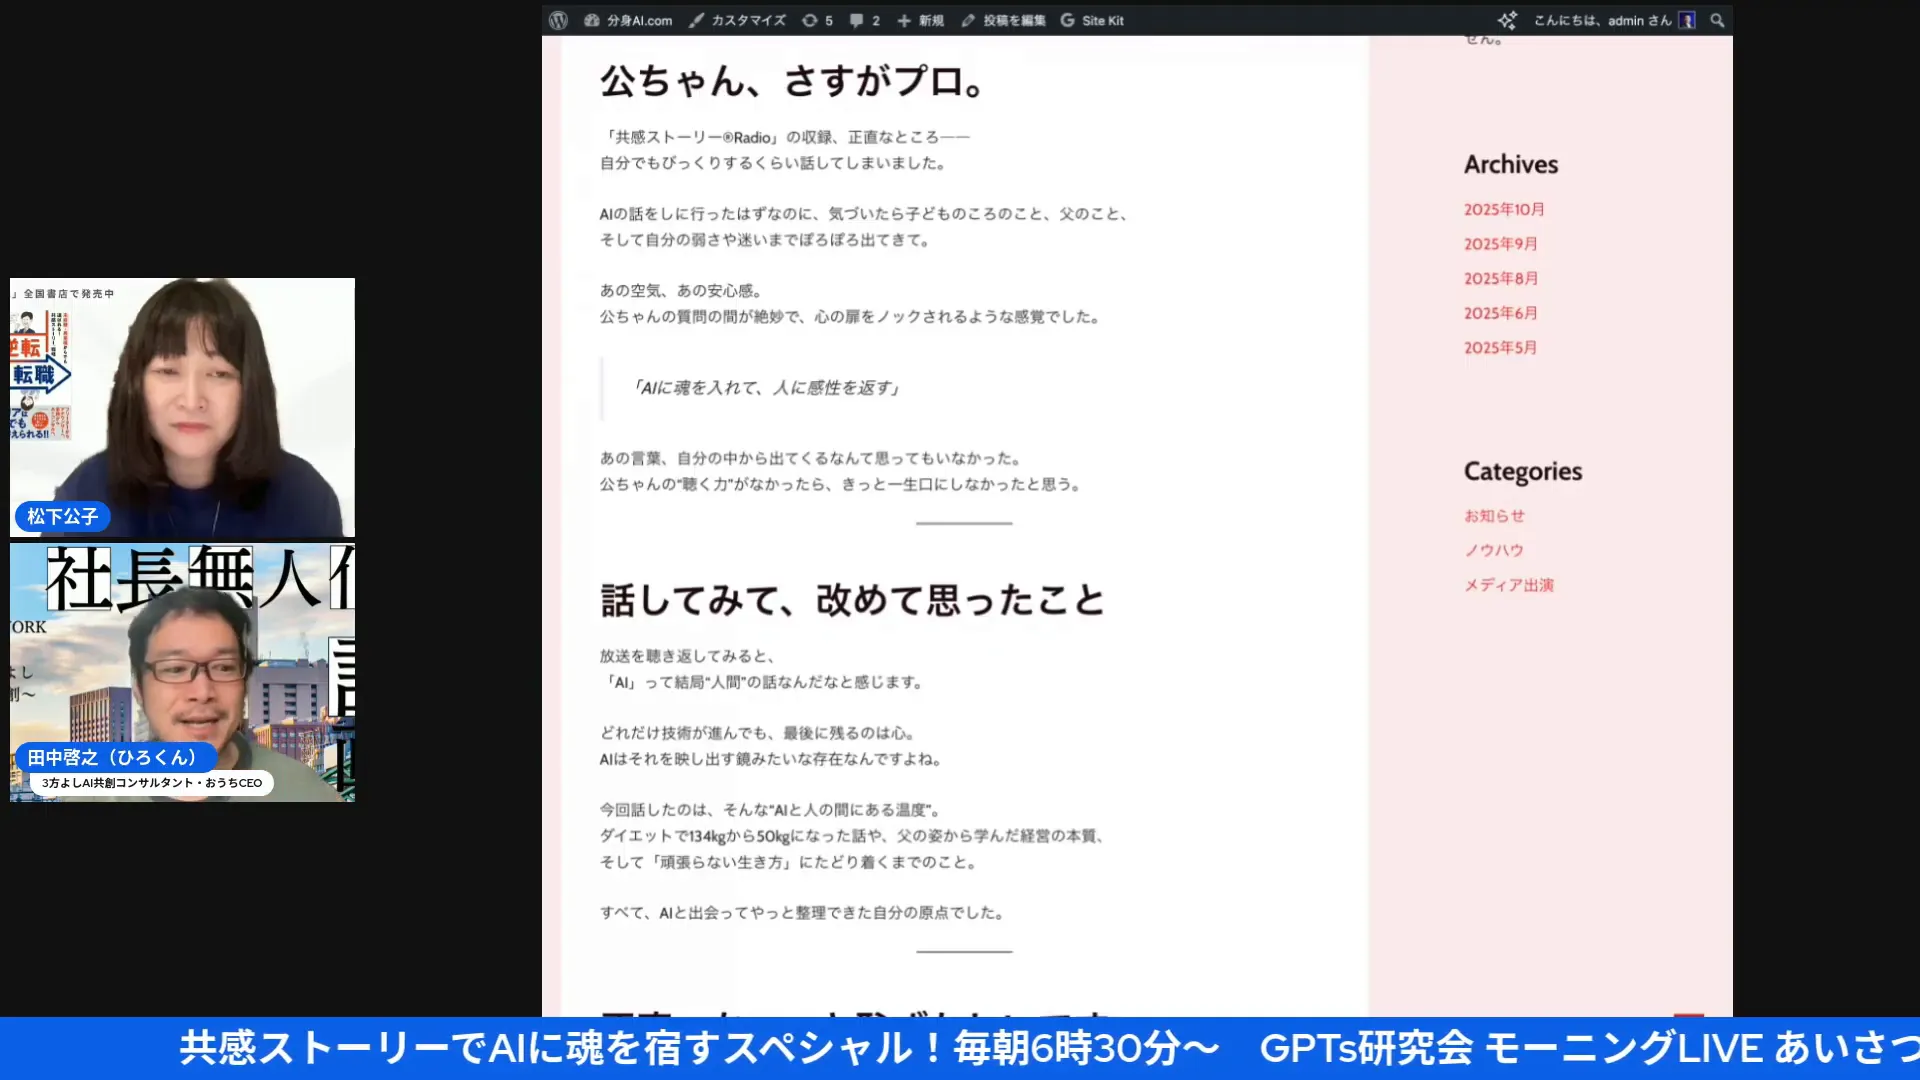
Task: Select the カスタマイズ brush icon
Action: (697, 19)
